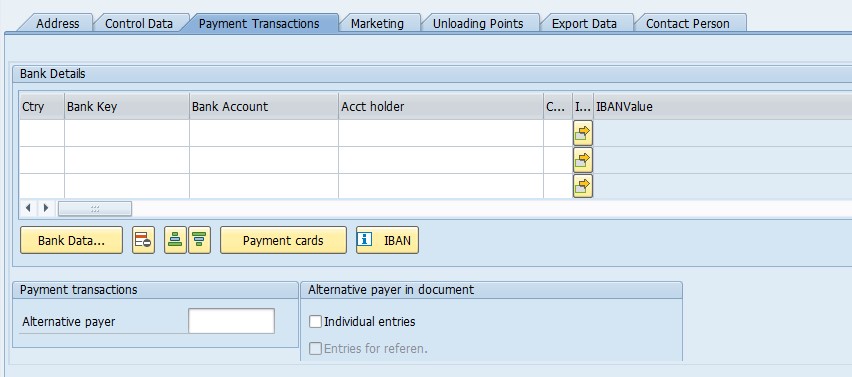Switch to the Control Data tab
Viewport: 852px width, 377px height.
click(x=139, y=23)
